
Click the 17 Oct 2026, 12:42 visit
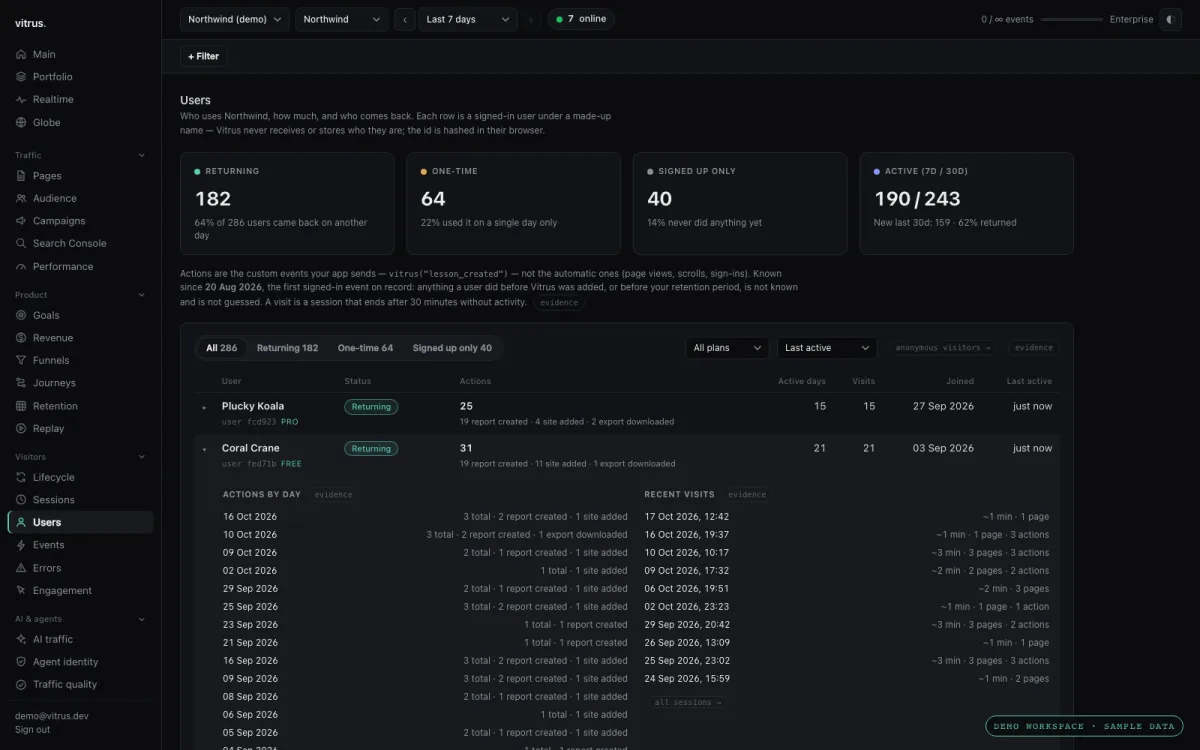[x=847, y=517]
